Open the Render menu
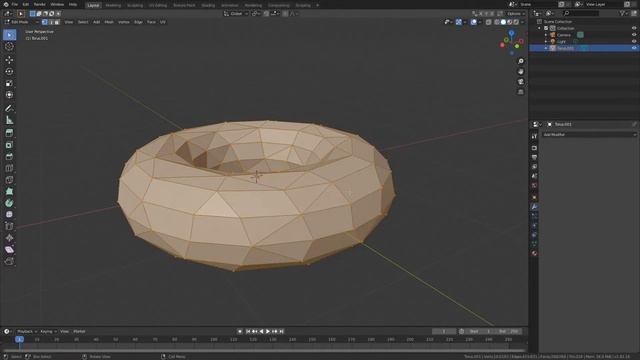 (40, 4)
